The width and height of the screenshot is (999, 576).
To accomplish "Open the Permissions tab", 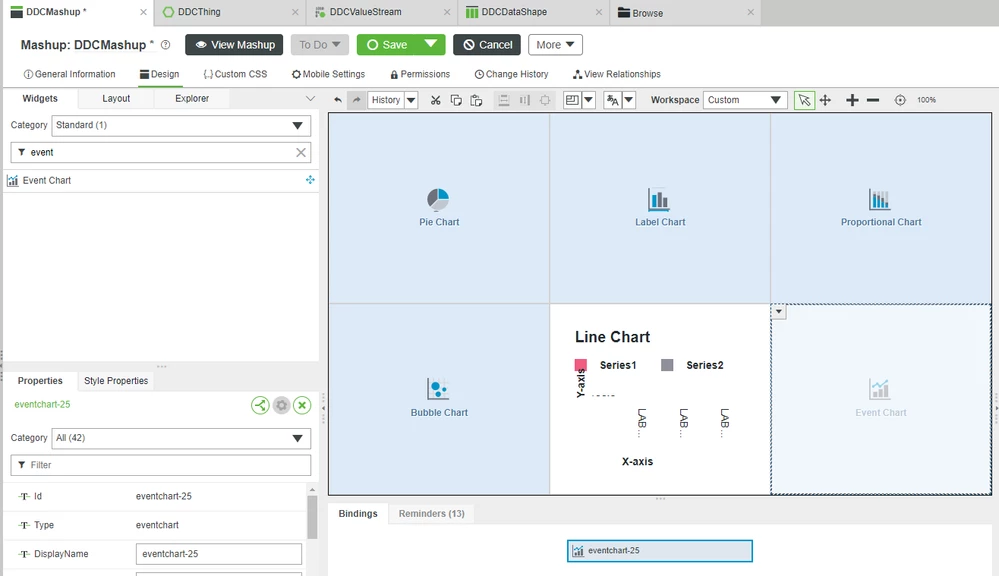I will pyautogui.click(x=420, y=74).
